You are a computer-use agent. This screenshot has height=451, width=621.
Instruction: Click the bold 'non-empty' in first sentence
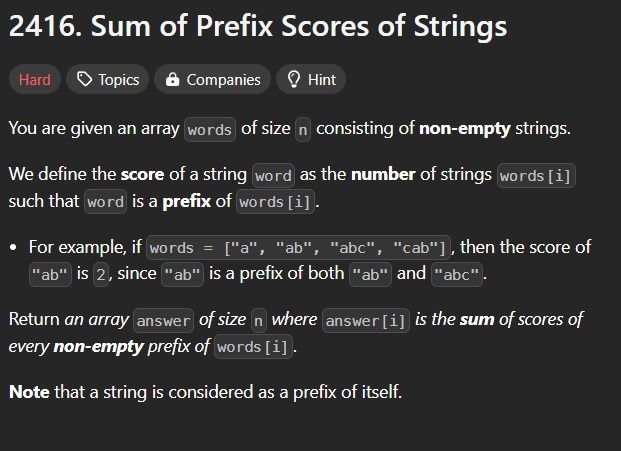coord(465,129)
